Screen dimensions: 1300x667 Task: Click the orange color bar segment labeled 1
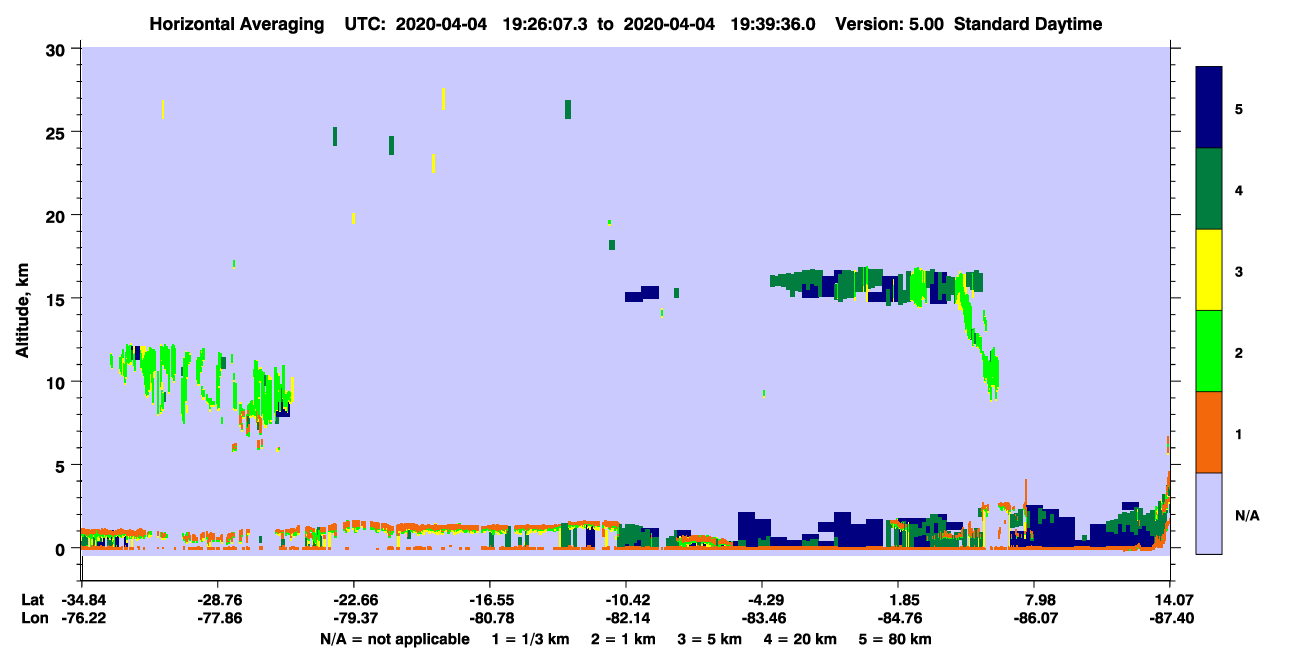coord(1209,432)
